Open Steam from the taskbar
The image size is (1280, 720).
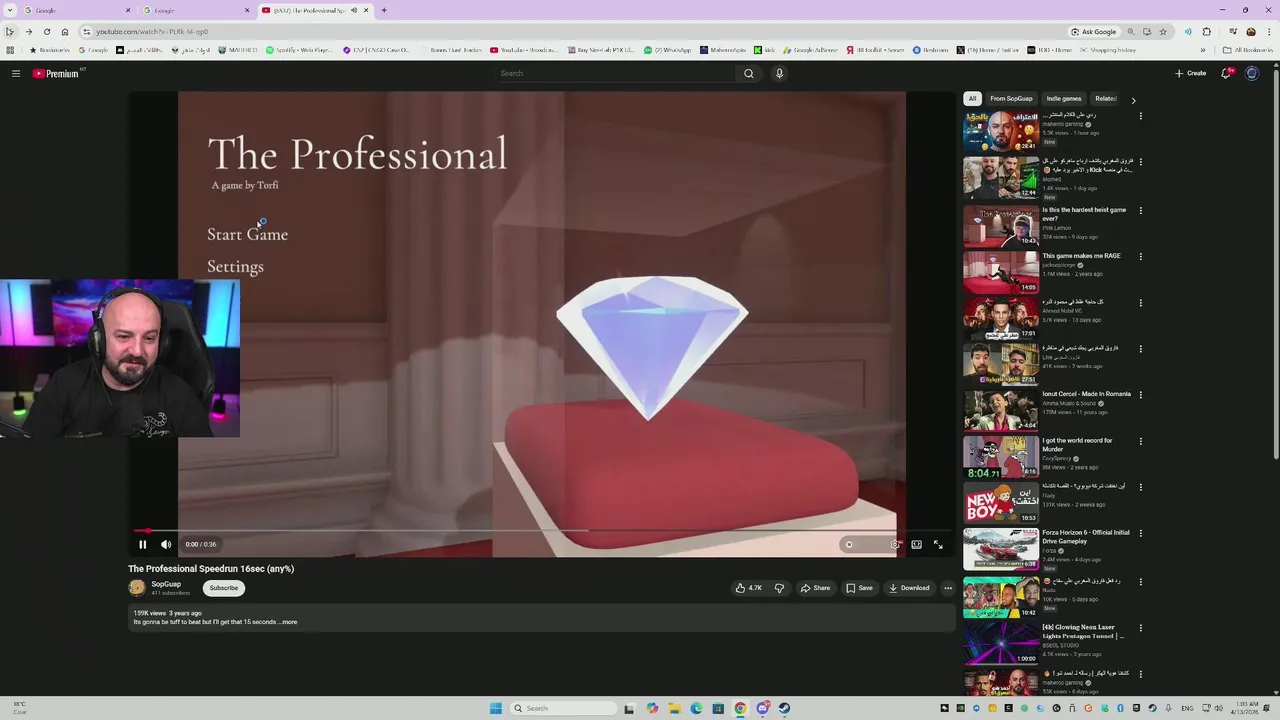(784, 708)
